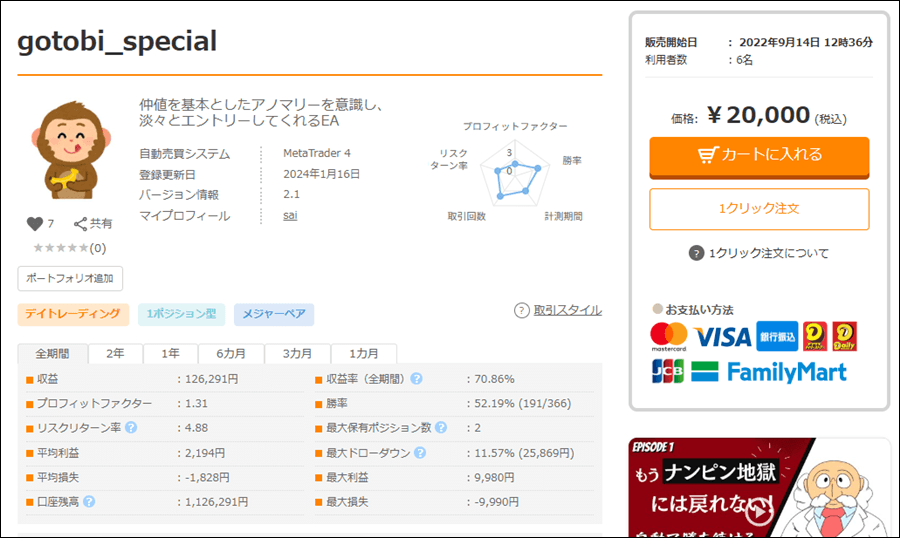This screenshot has width=900, height=538.
Task: Open the 取引スタイル link
Action: point(568,310)
